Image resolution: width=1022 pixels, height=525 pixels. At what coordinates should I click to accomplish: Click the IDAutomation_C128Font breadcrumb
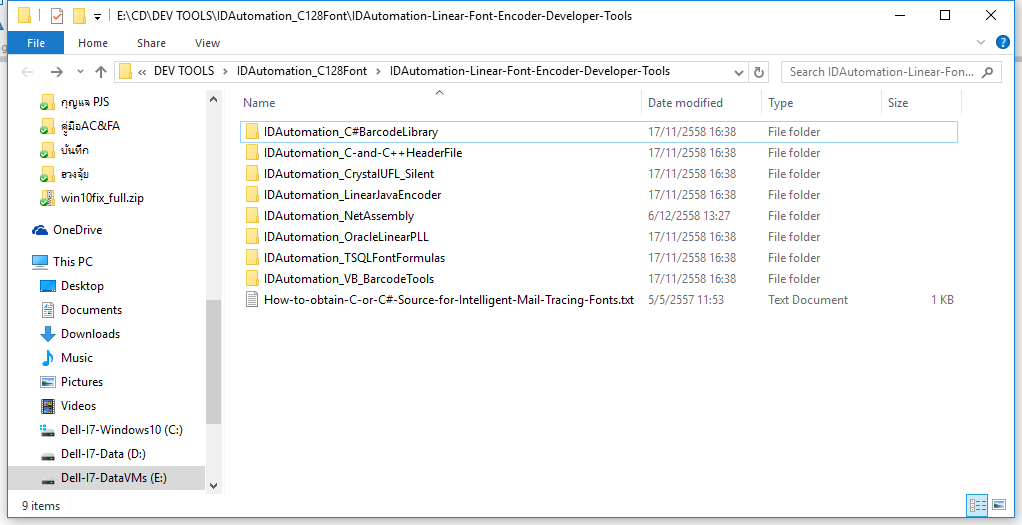[302, 71]
